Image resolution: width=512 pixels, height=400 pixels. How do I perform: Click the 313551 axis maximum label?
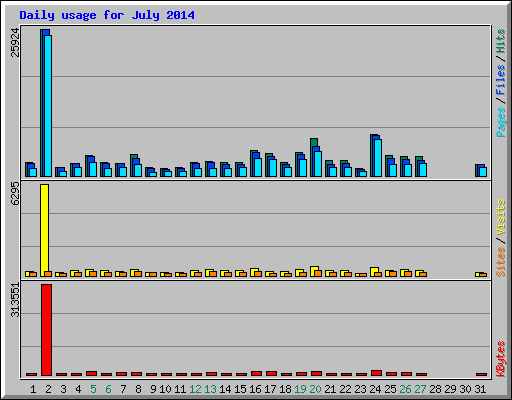[15, 300]
